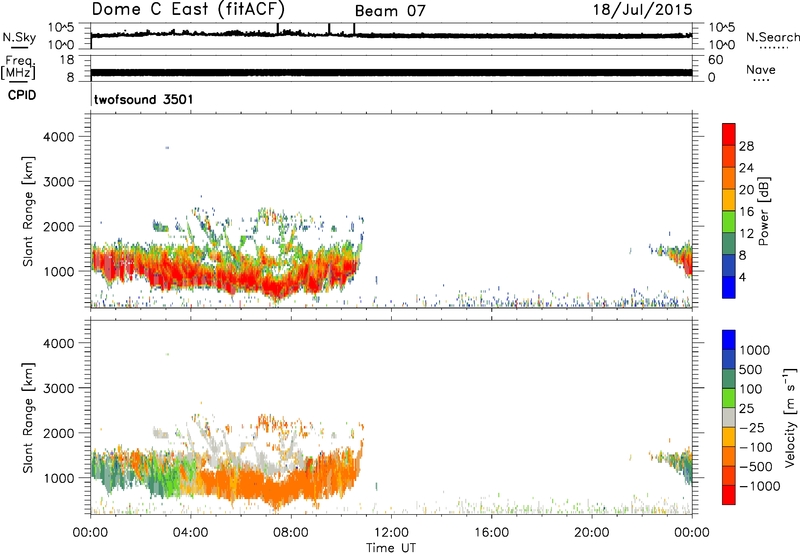Click the 'Velocity [m s⁻¹]' colorbar label

790,417
